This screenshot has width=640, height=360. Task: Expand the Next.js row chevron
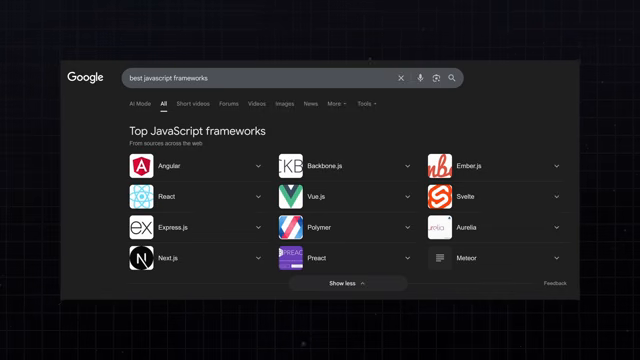(258, 258)
